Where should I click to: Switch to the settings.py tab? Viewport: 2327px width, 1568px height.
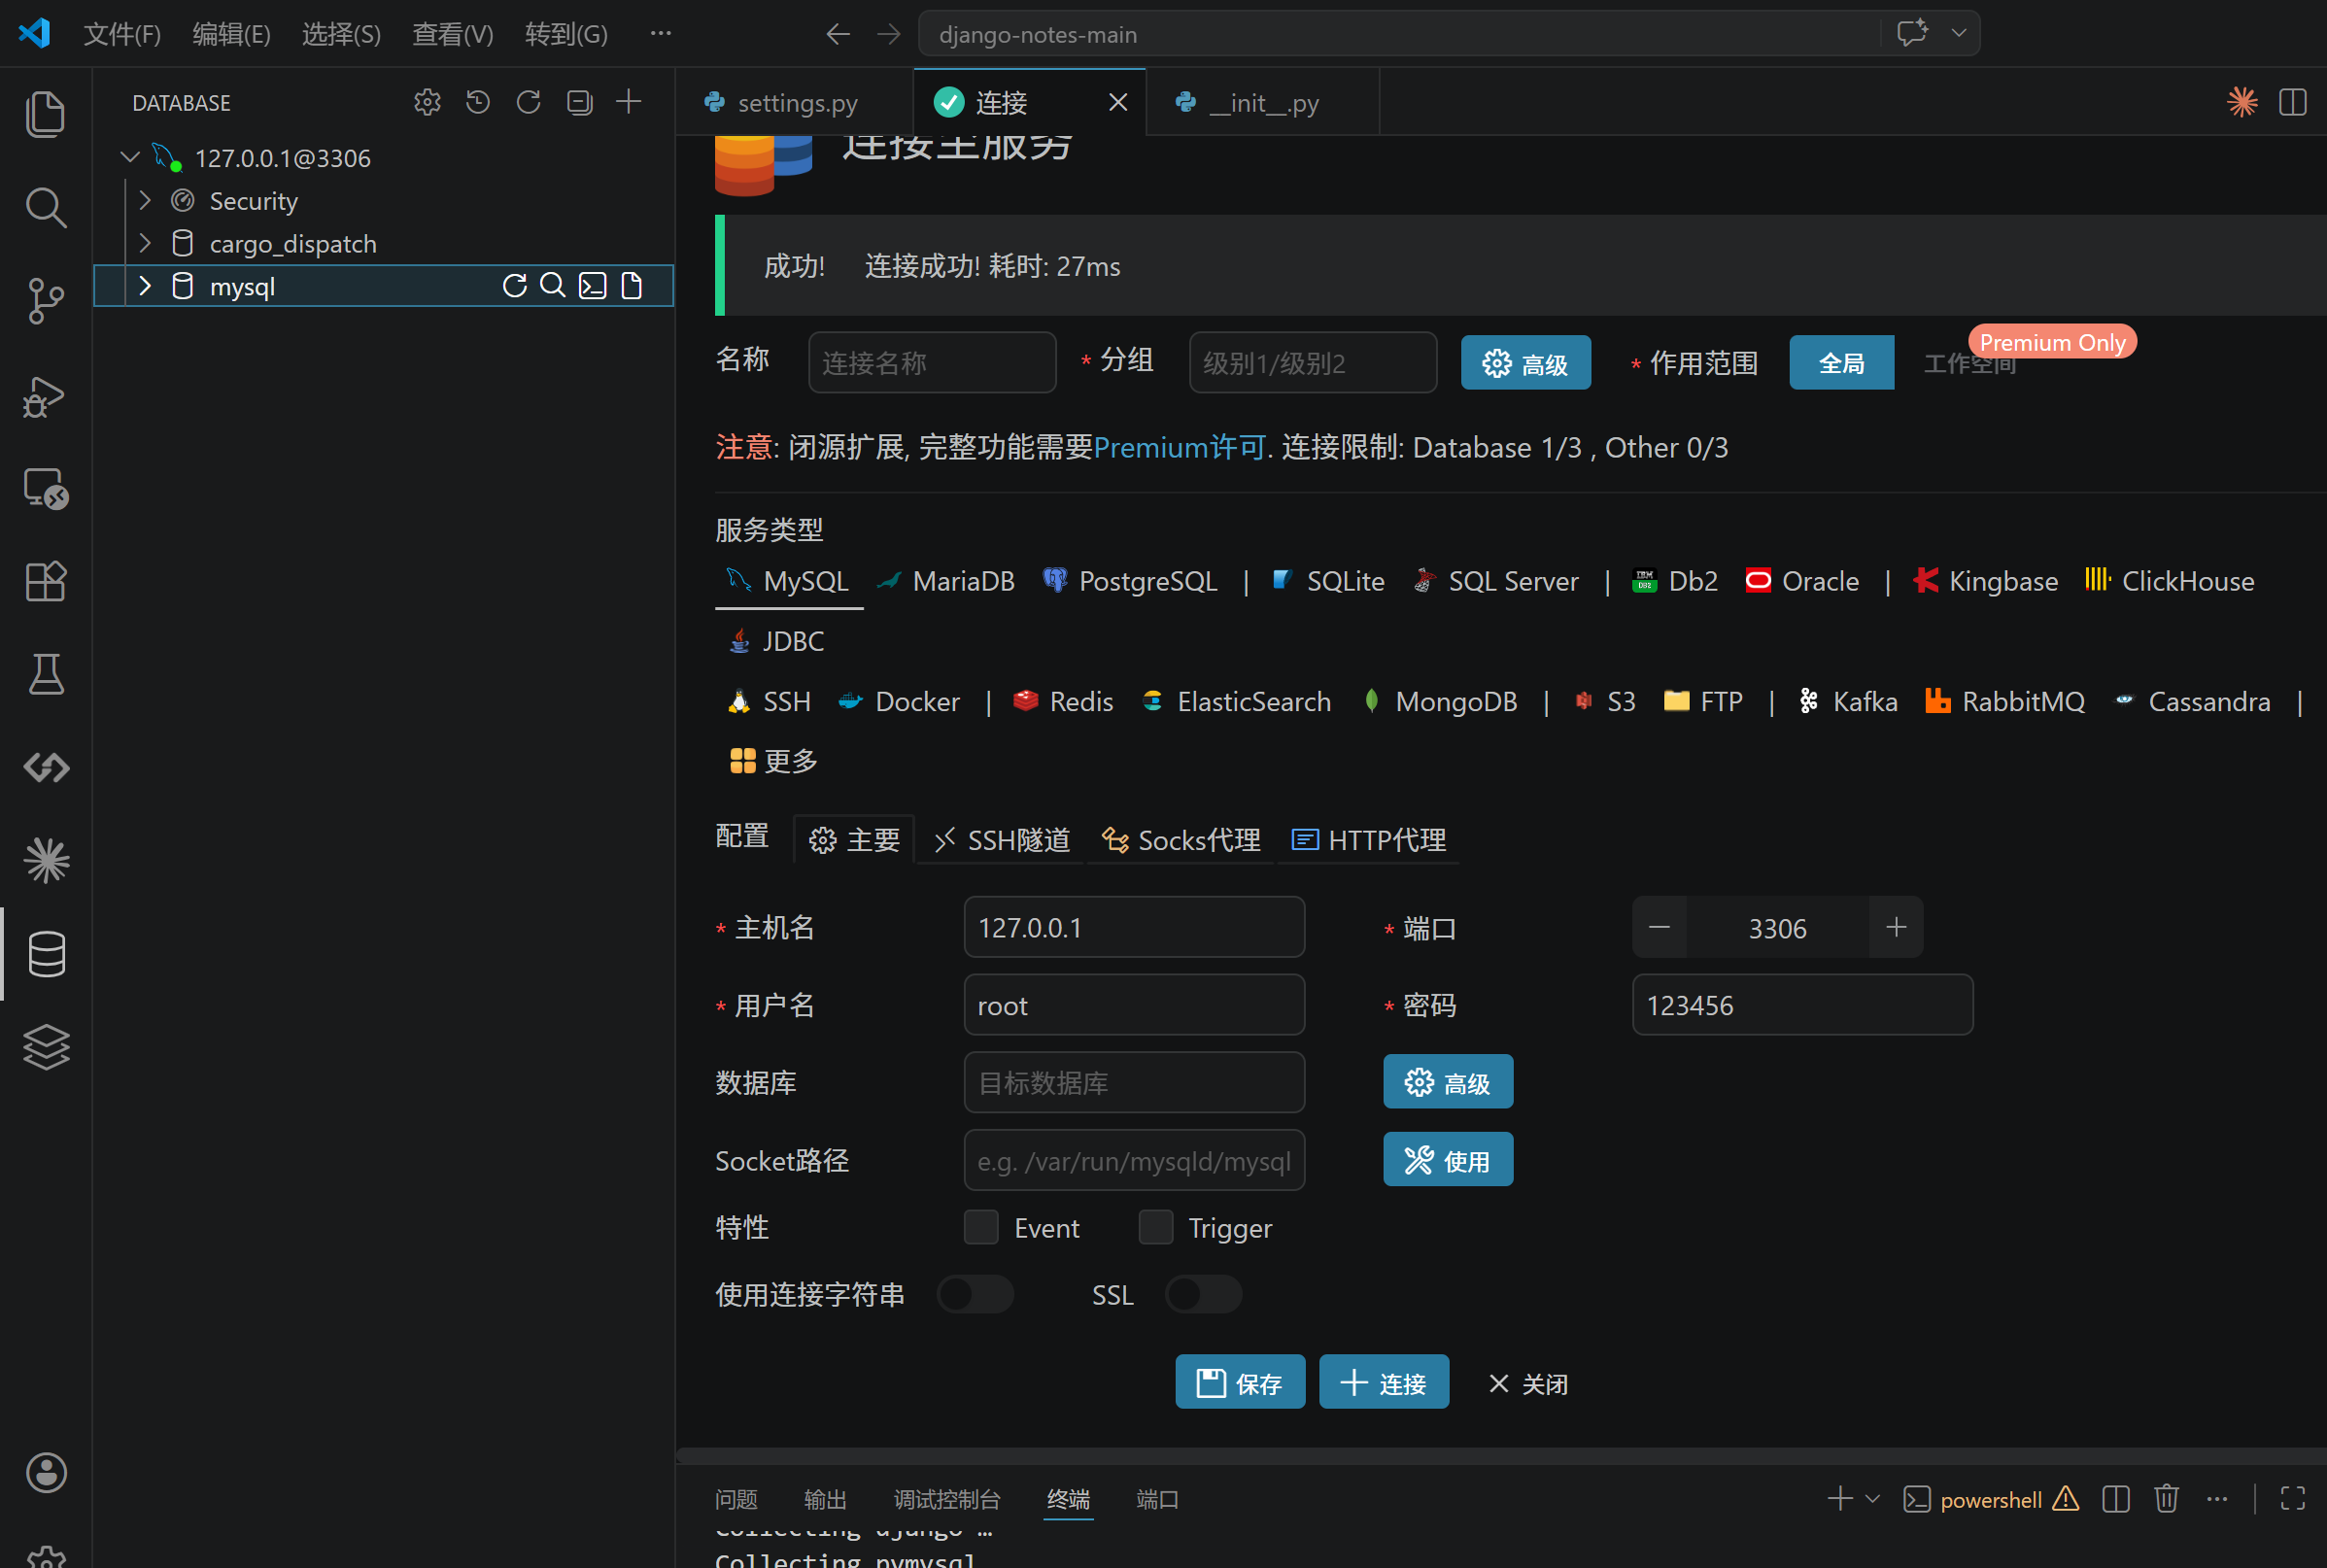click(x=796, y=102)
